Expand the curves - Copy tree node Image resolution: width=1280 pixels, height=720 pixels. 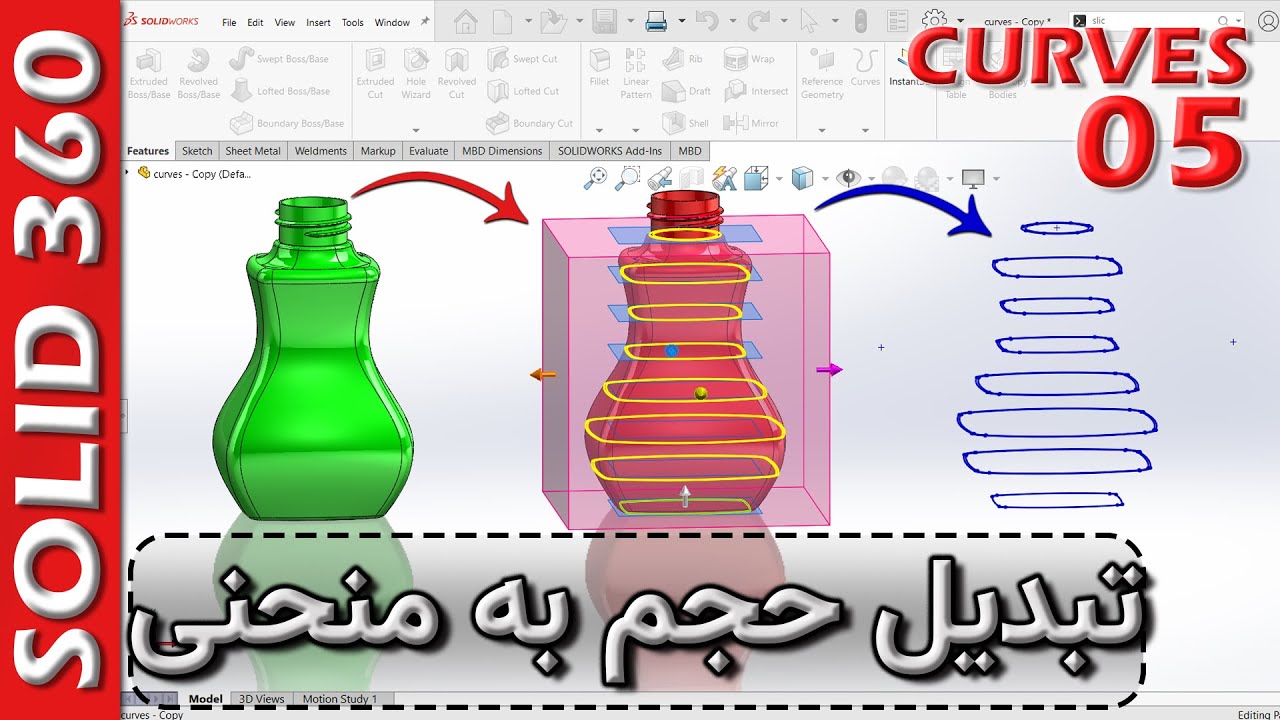tap(127, 172)
